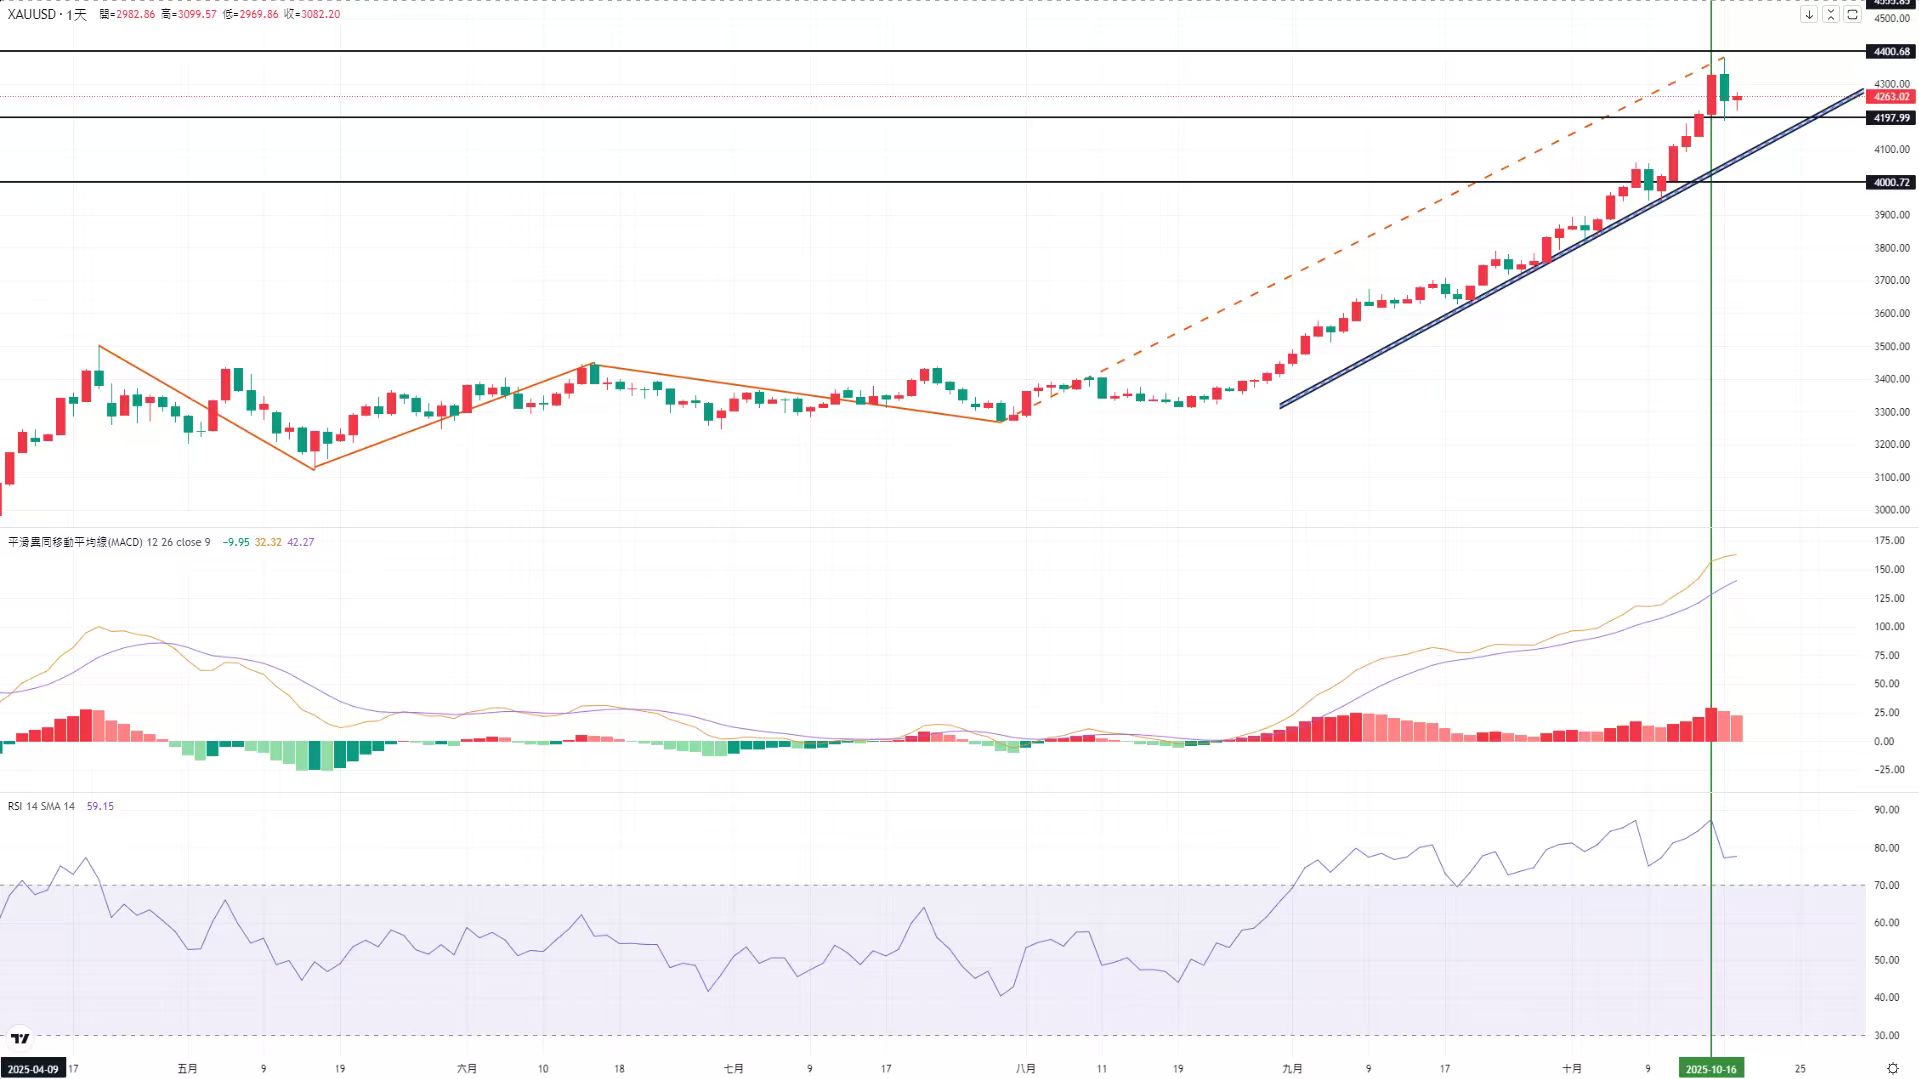Screen dimensions: 1919x1079
Task: Click the 九月 label on the time axis
Action: [1292, 1069]
